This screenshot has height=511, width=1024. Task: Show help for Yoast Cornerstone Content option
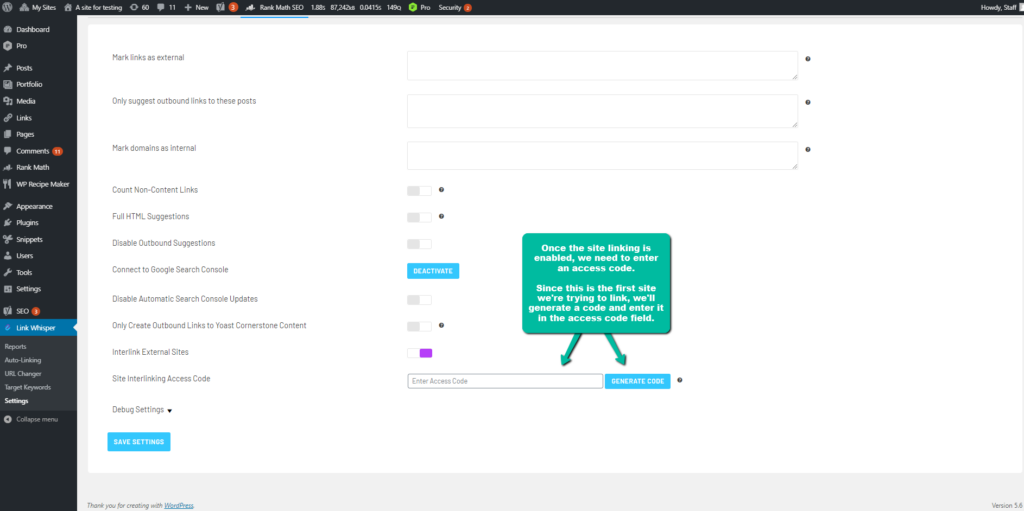441,325
